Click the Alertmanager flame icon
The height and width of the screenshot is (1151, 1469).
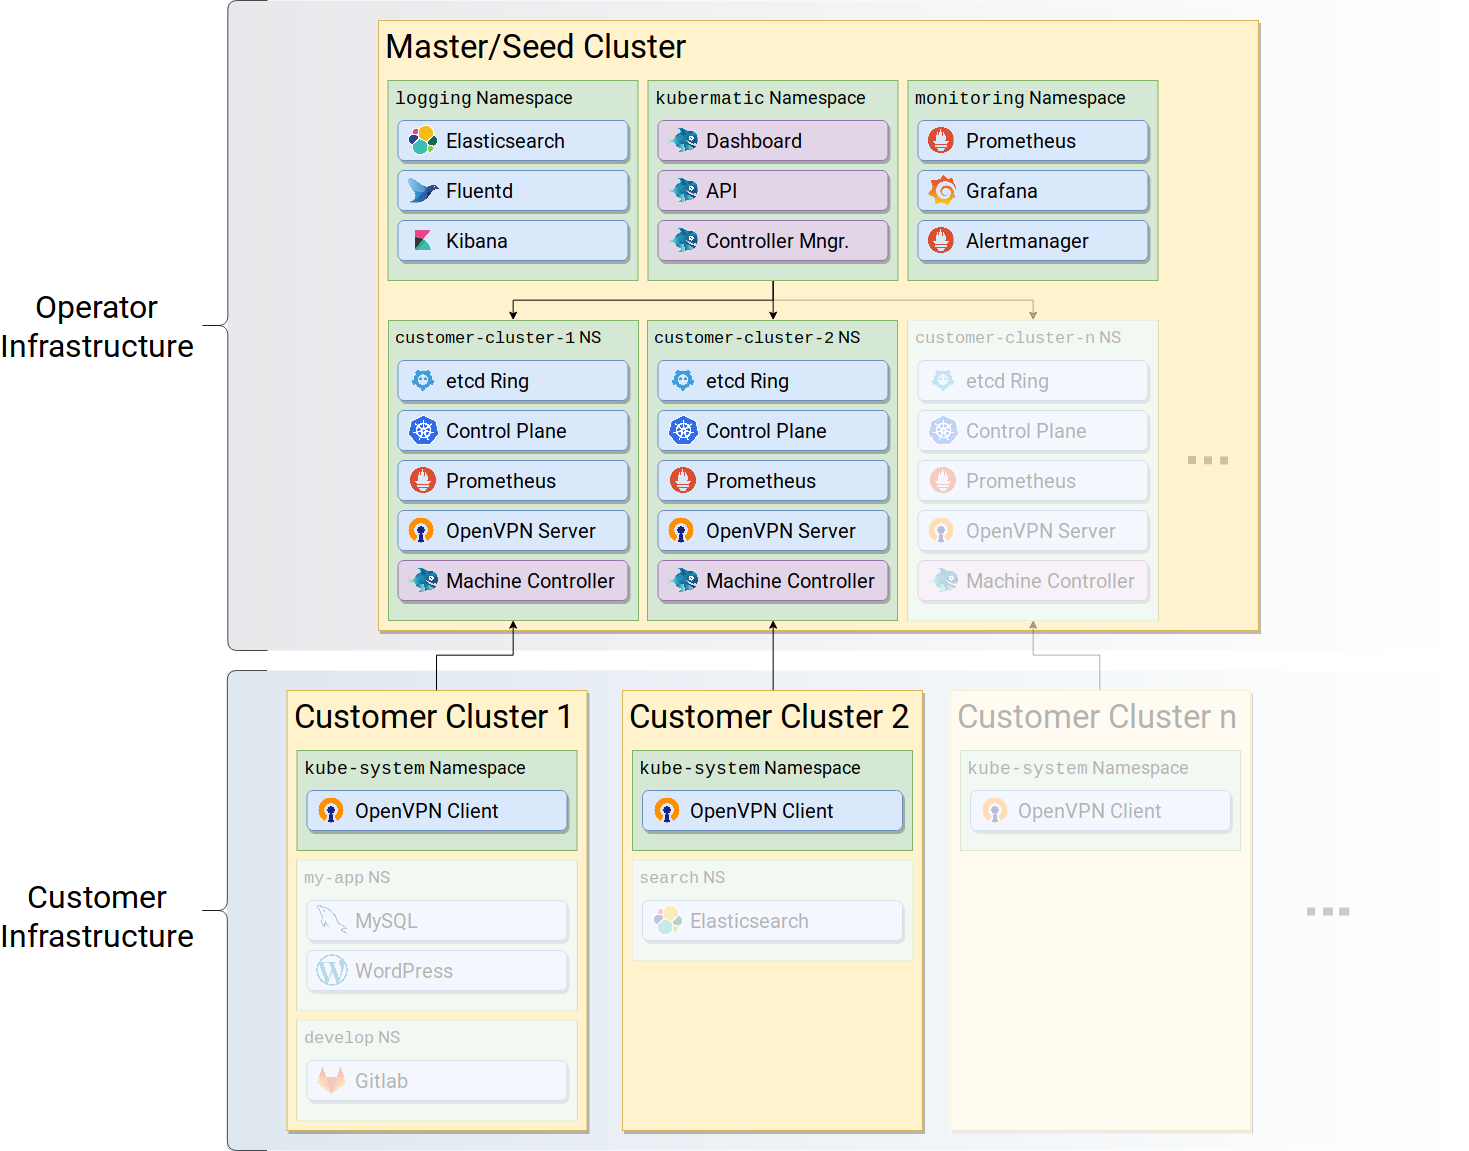(x=941, y=241)
